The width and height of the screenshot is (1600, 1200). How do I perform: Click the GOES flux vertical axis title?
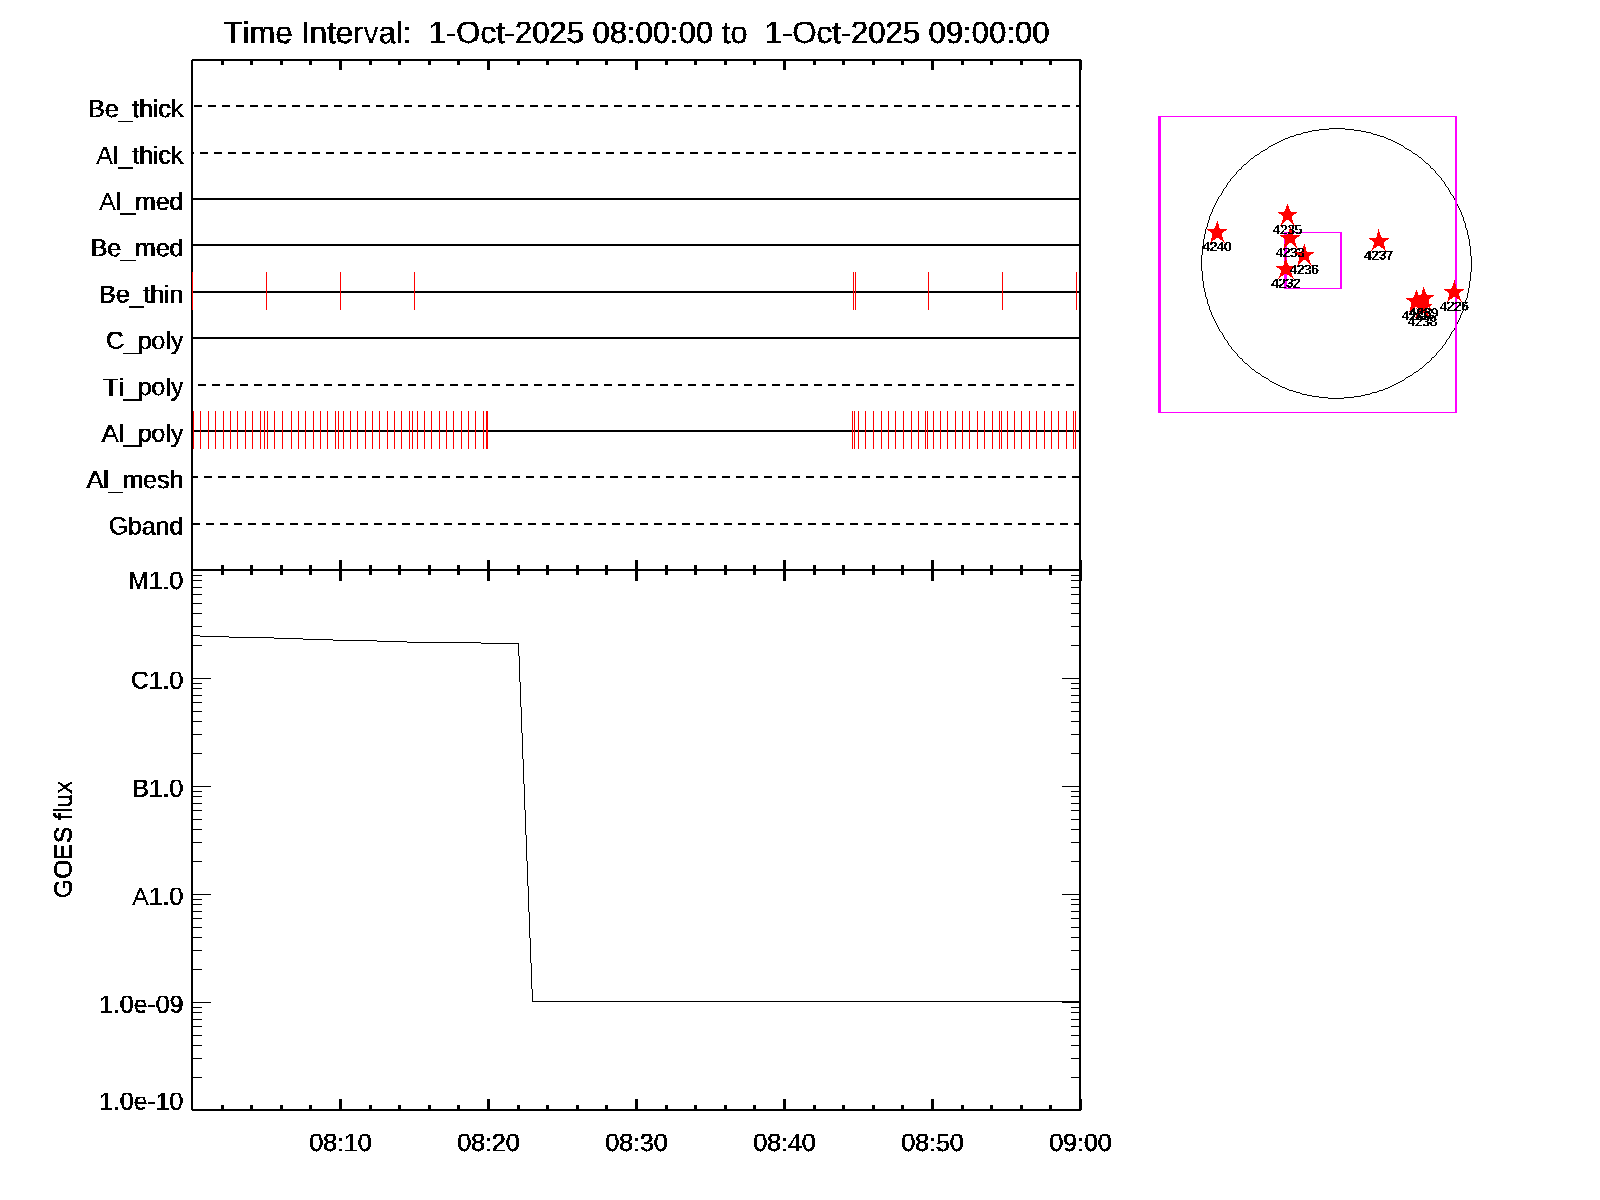click(x=63, y=840)
